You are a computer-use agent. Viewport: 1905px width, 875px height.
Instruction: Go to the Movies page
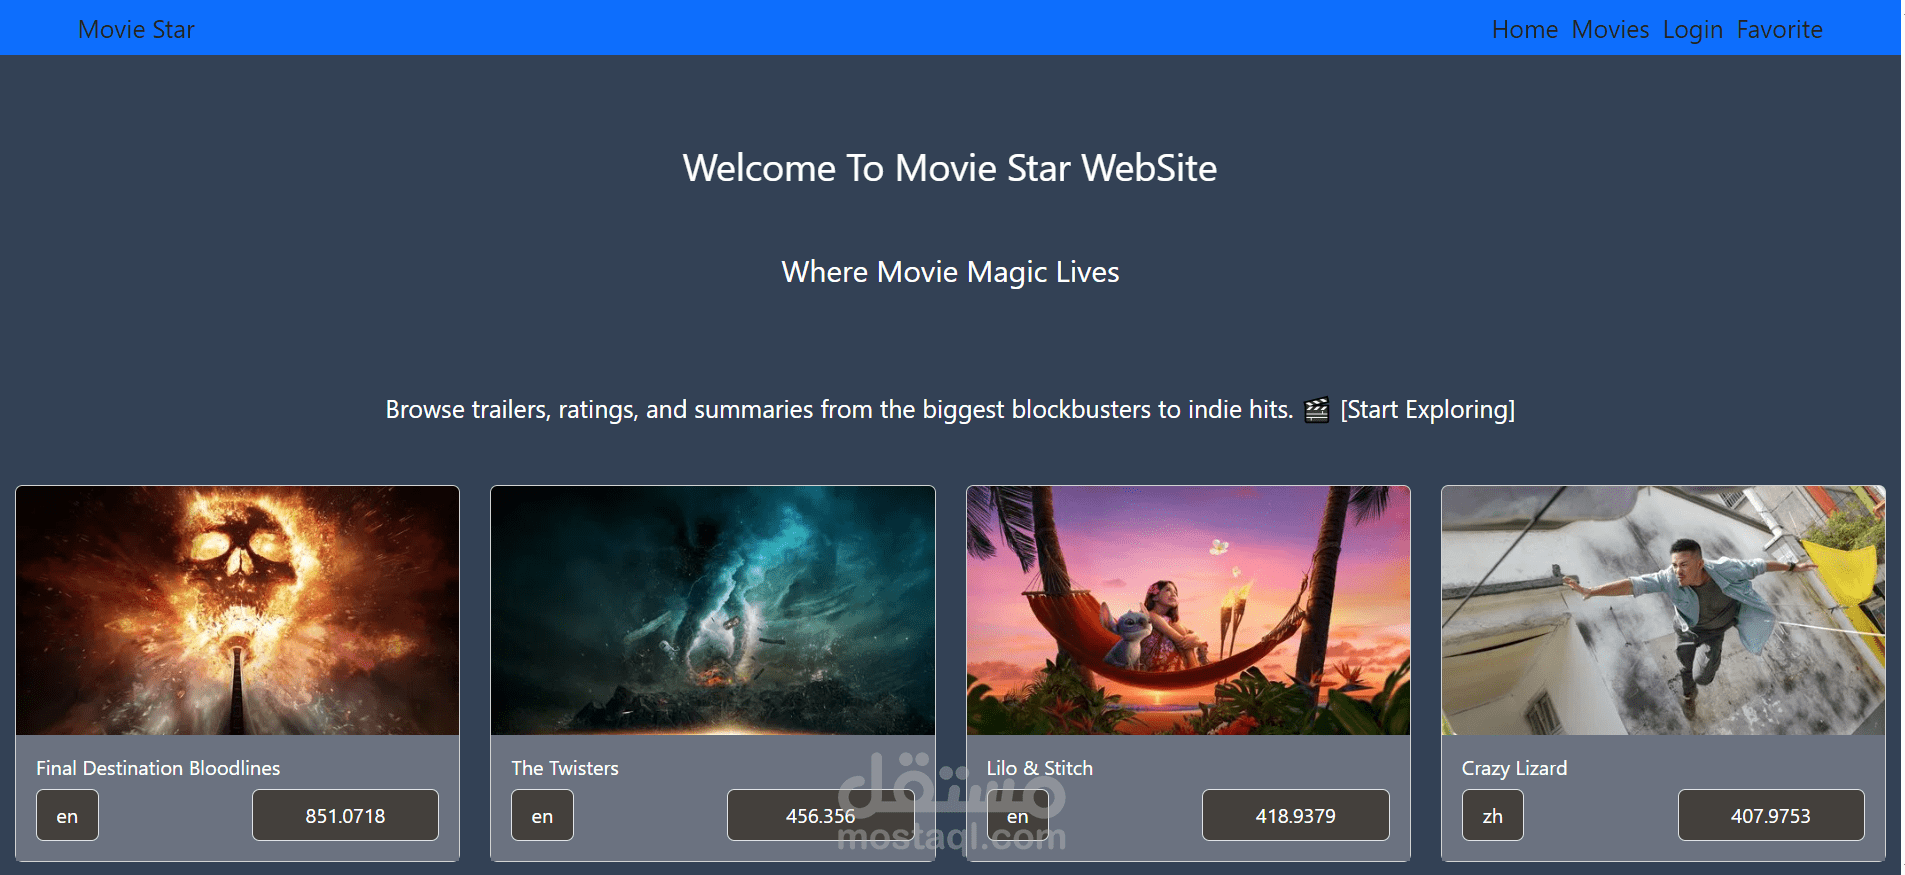pyautogui.click(x=1610, y=30)
